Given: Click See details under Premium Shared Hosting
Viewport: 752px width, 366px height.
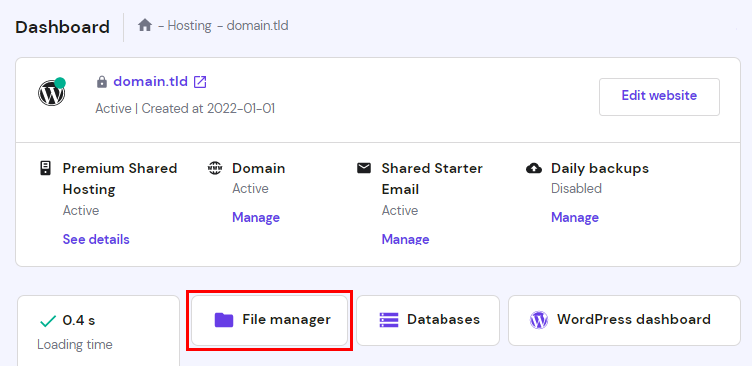Looking at the screenshot, I should 96,239.
